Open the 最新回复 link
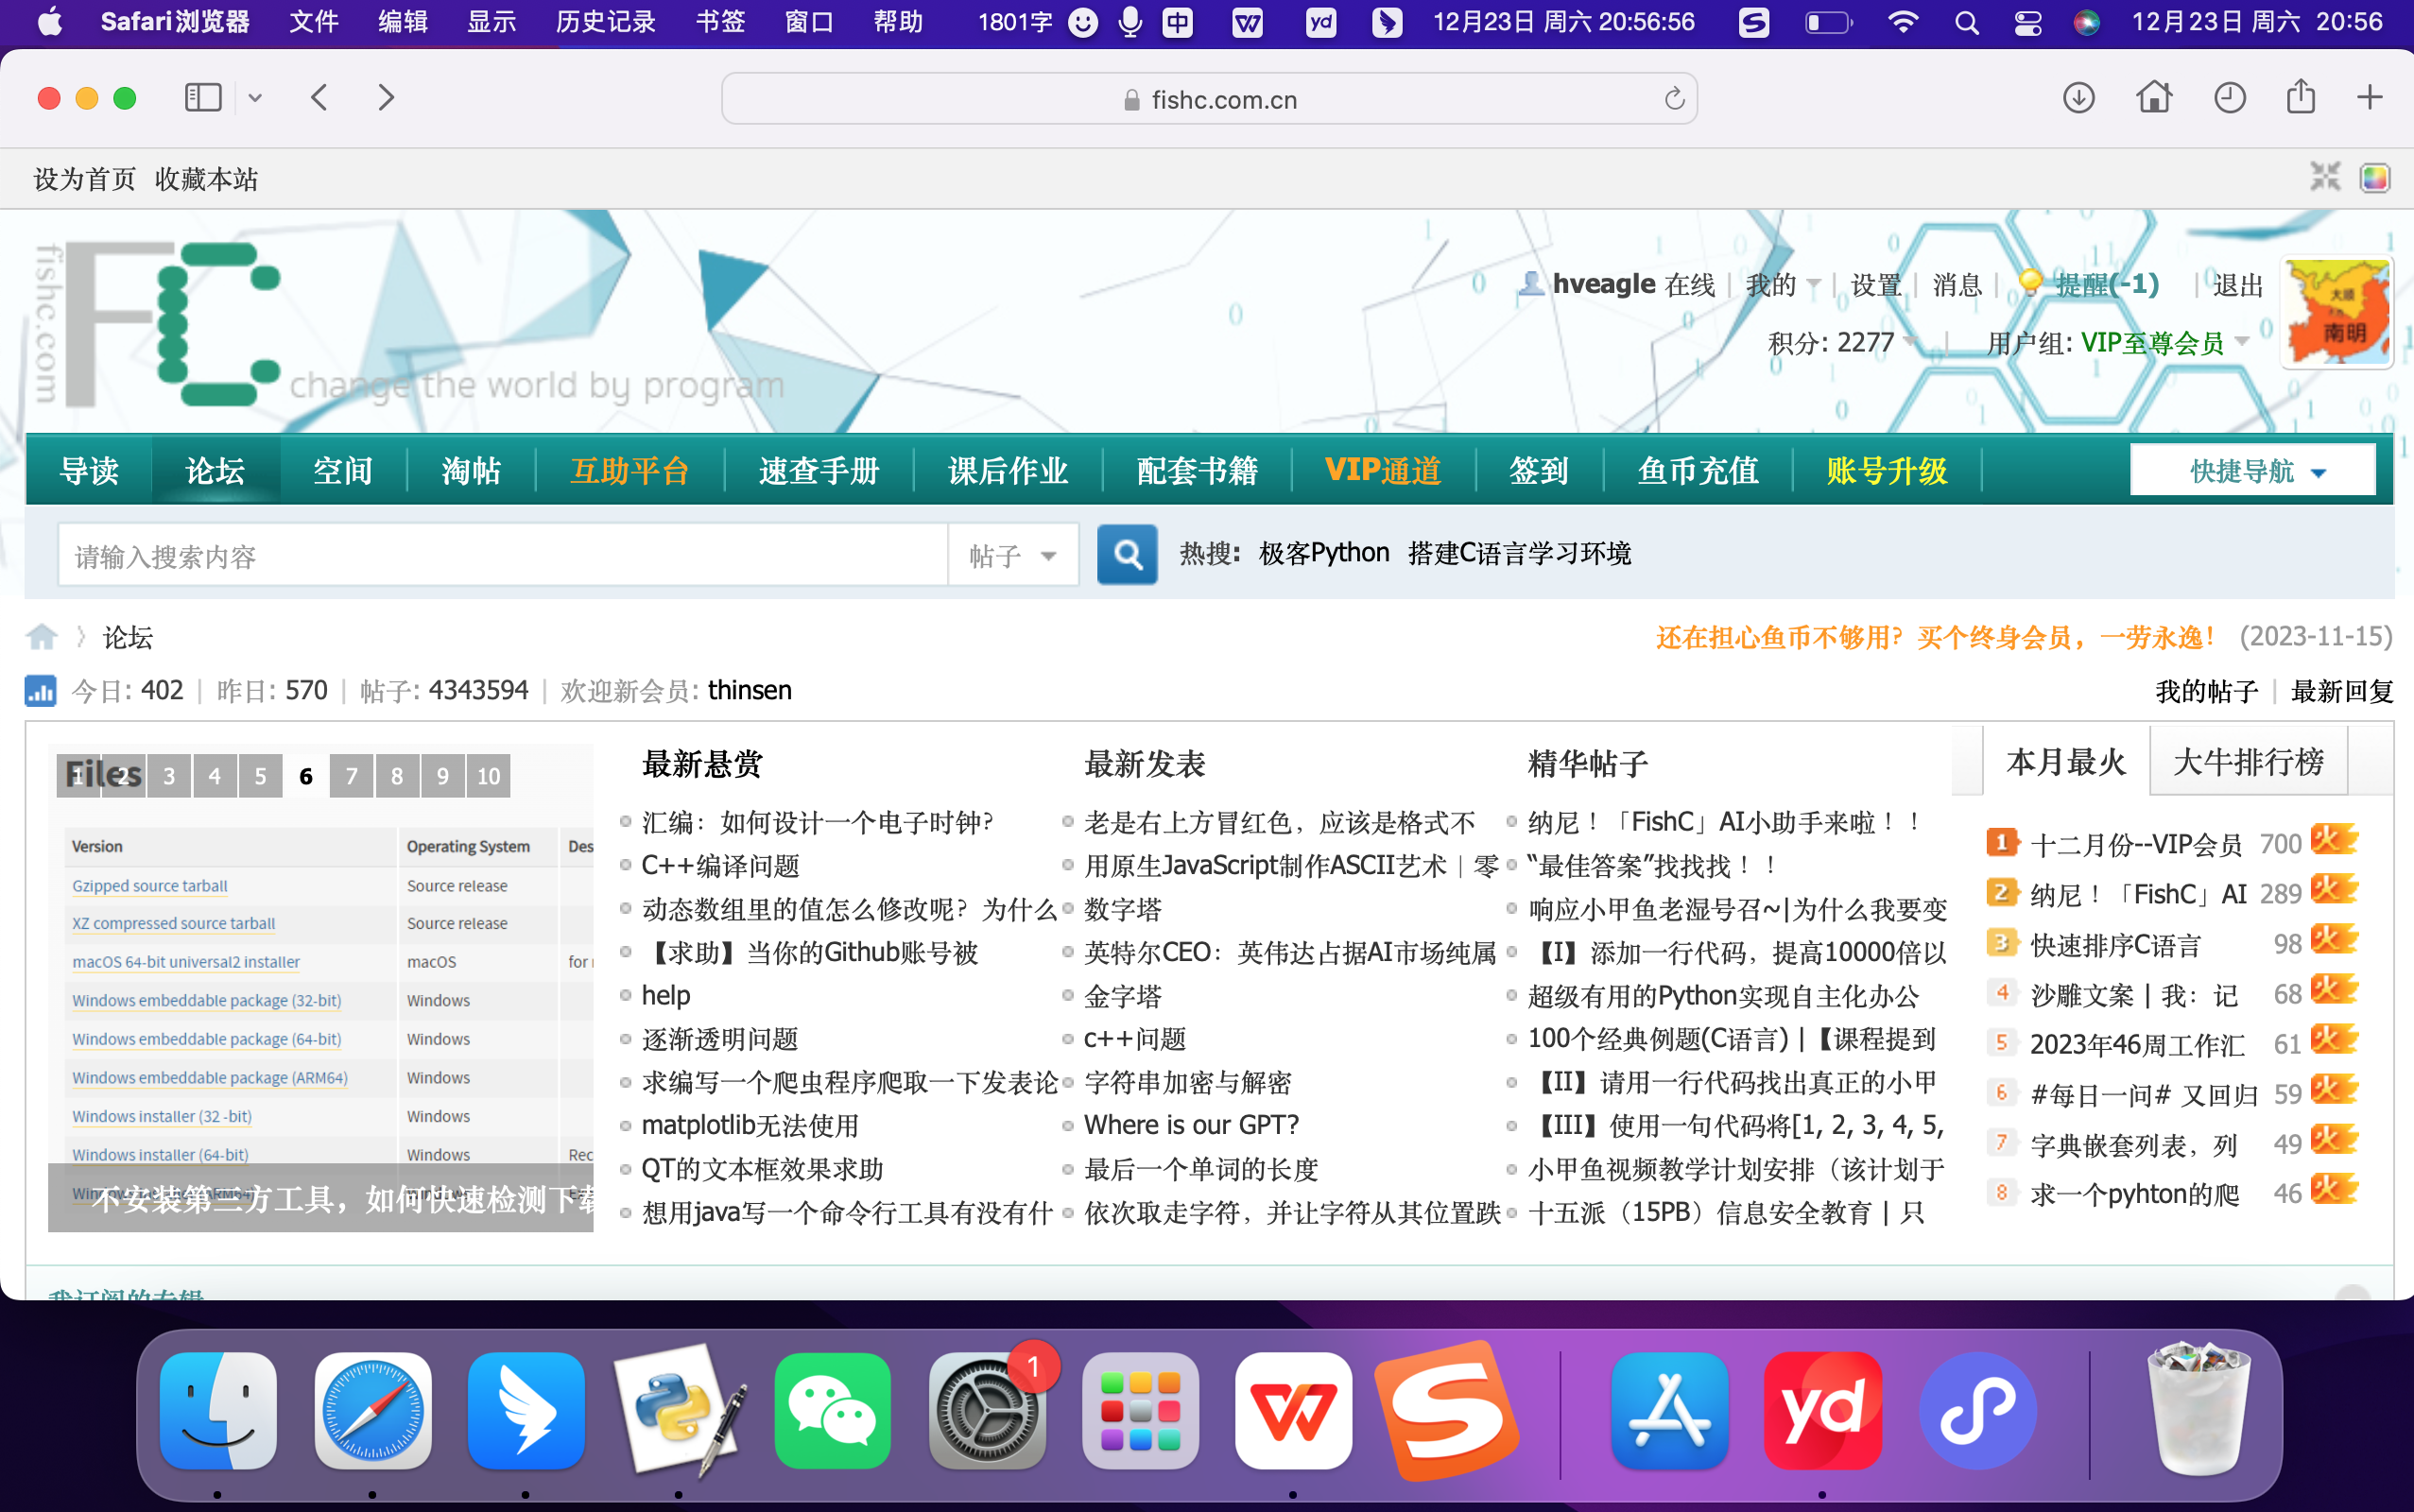2414x1512 pixels. [2342, 691]
